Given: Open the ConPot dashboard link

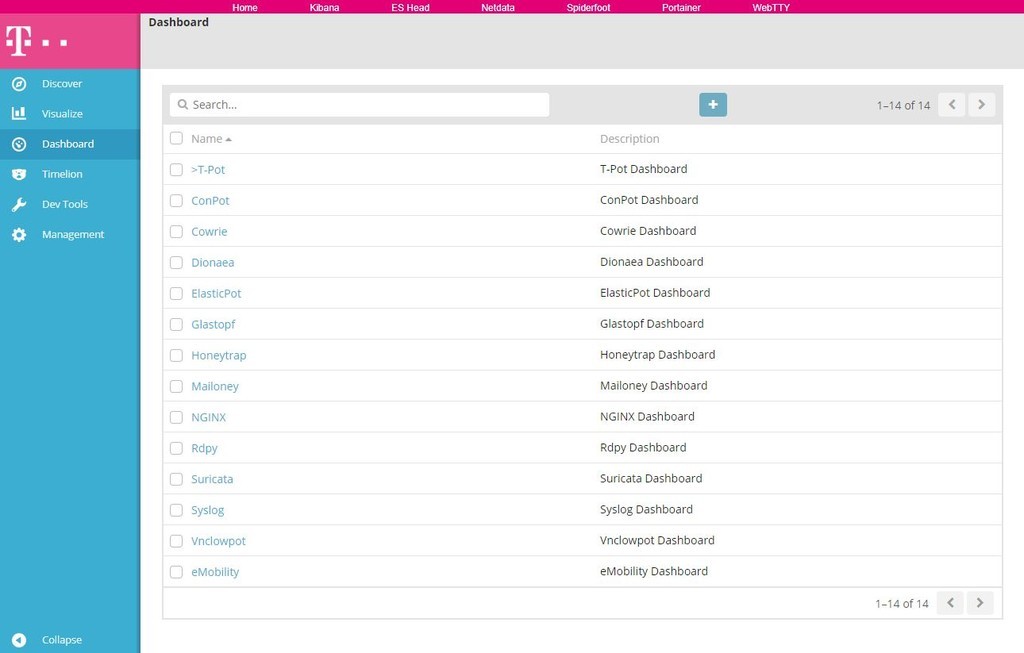Looking at the screenshot, I should (210, 200).
